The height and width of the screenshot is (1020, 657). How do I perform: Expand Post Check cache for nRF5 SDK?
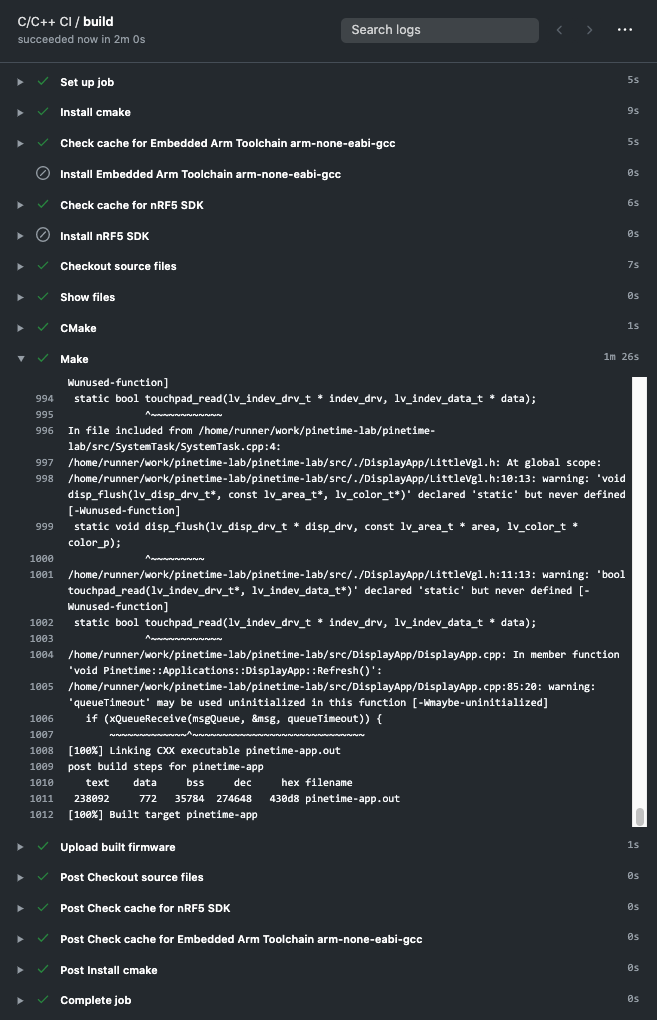click(20, 908)
